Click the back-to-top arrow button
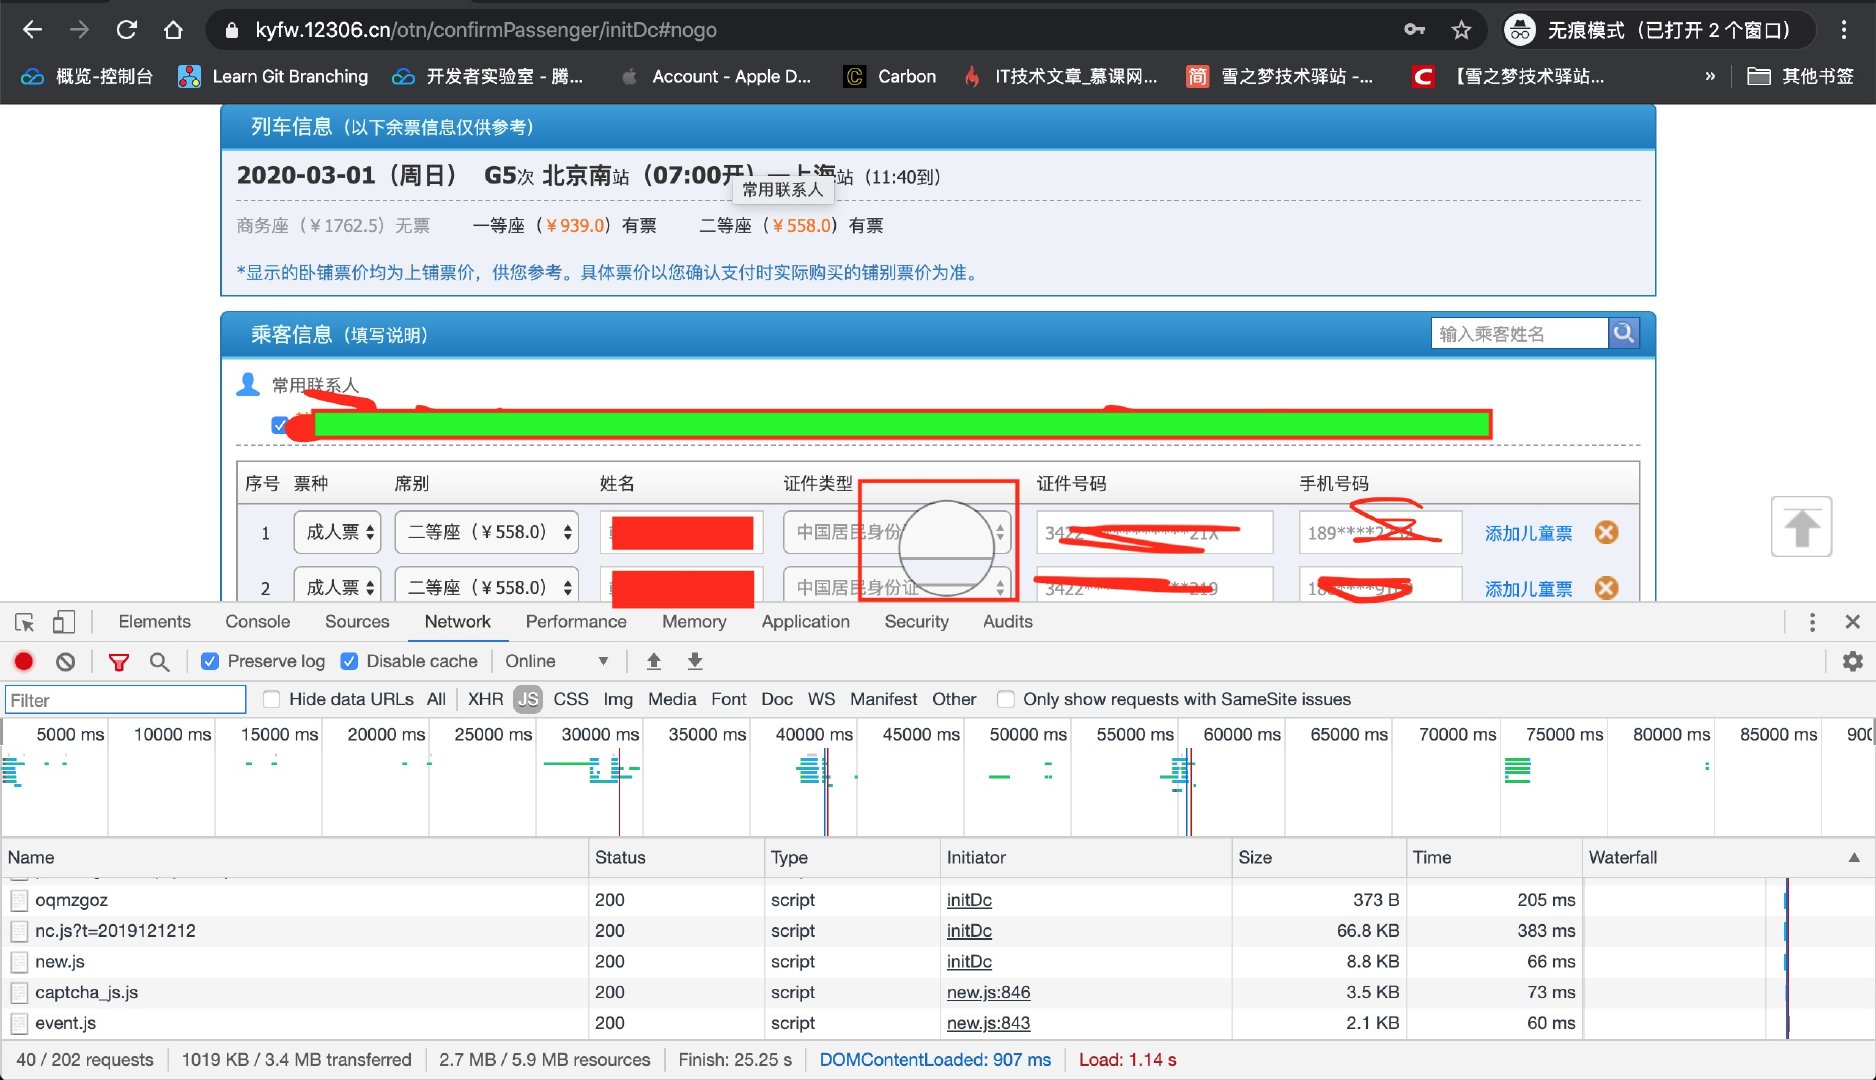The image size is (1876, 1080). pos(1801,527)
